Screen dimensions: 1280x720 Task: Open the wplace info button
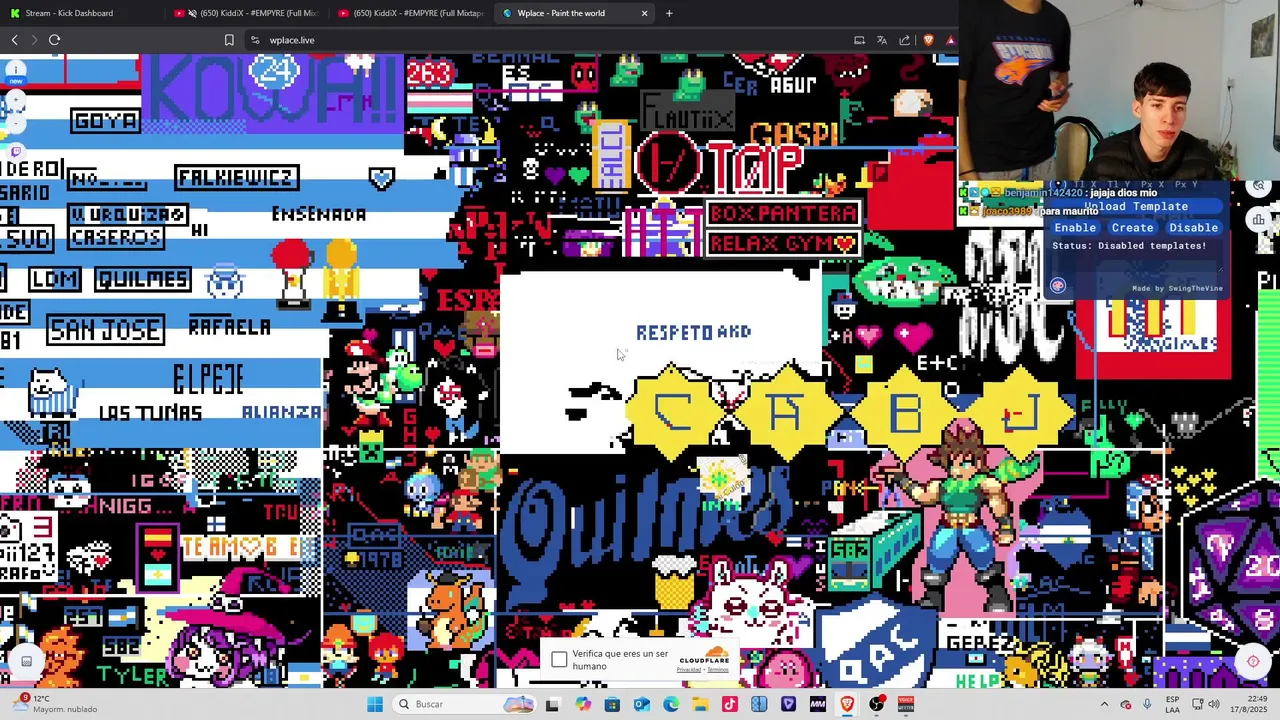point(15,70)
